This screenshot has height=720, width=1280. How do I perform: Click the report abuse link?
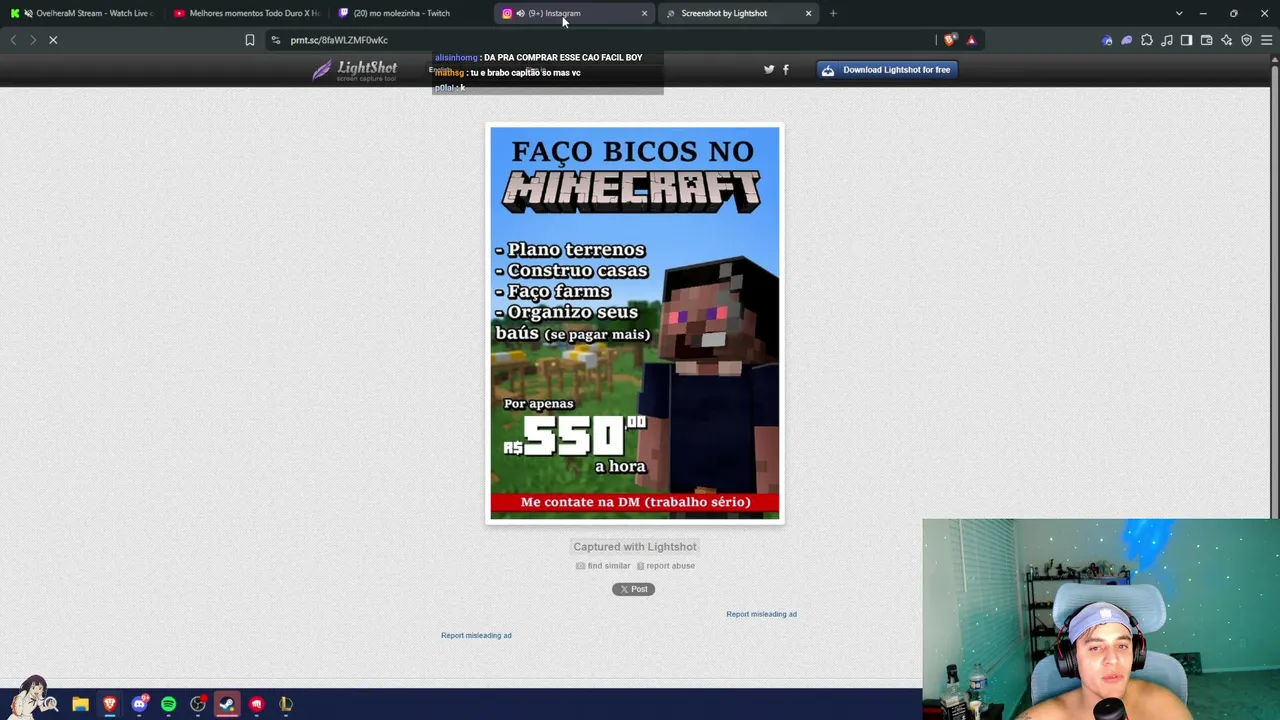click(x=666, y=566)
